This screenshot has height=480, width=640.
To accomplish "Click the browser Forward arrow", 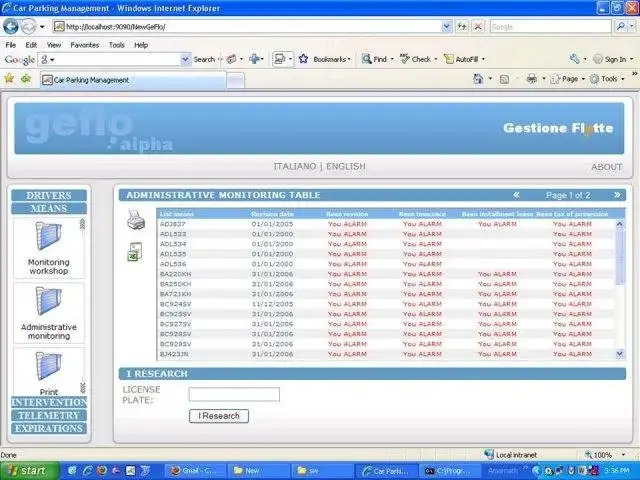I will [29, 27].
